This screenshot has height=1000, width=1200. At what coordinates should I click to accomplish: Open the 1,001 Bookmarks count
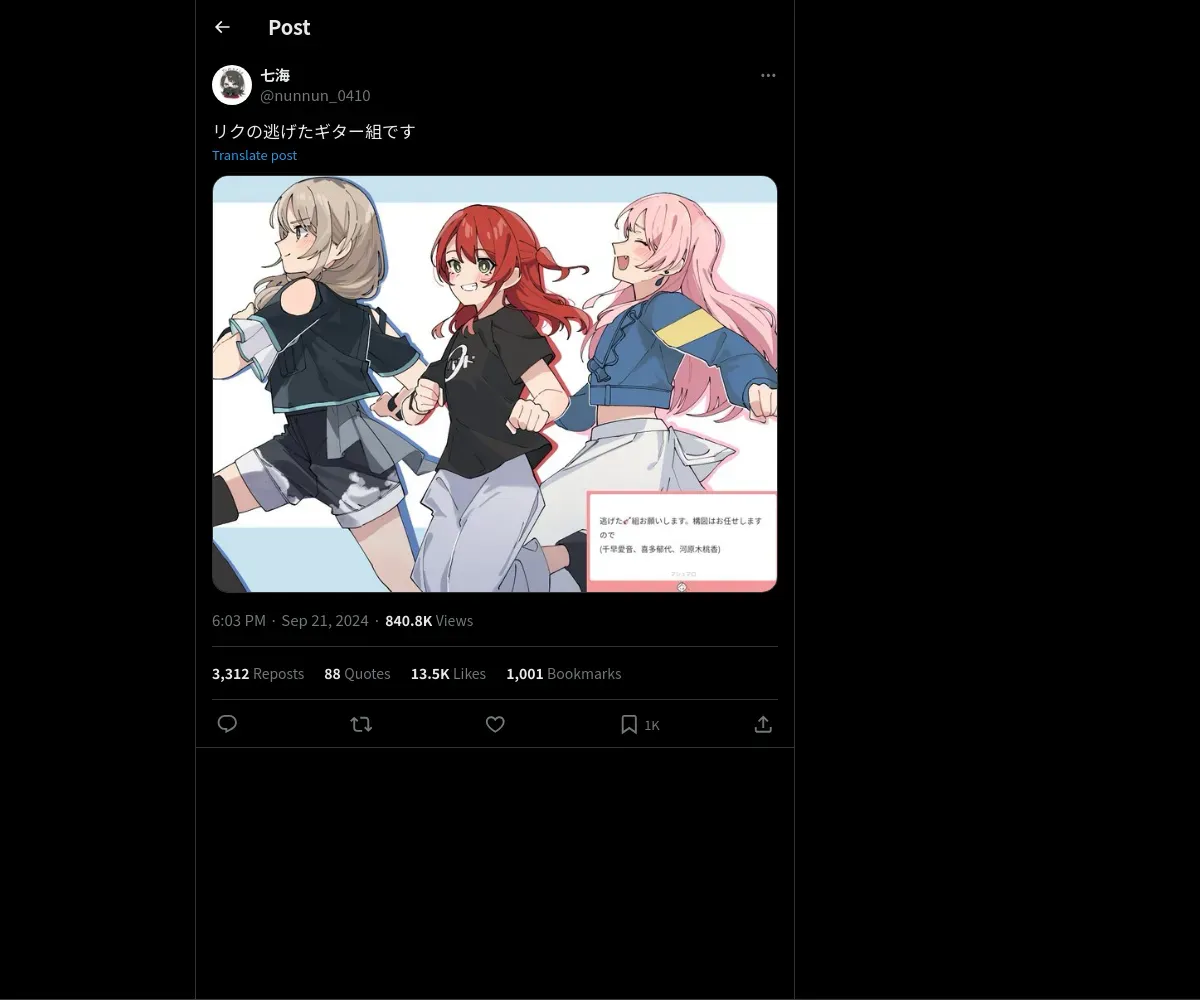coord(564,674)
